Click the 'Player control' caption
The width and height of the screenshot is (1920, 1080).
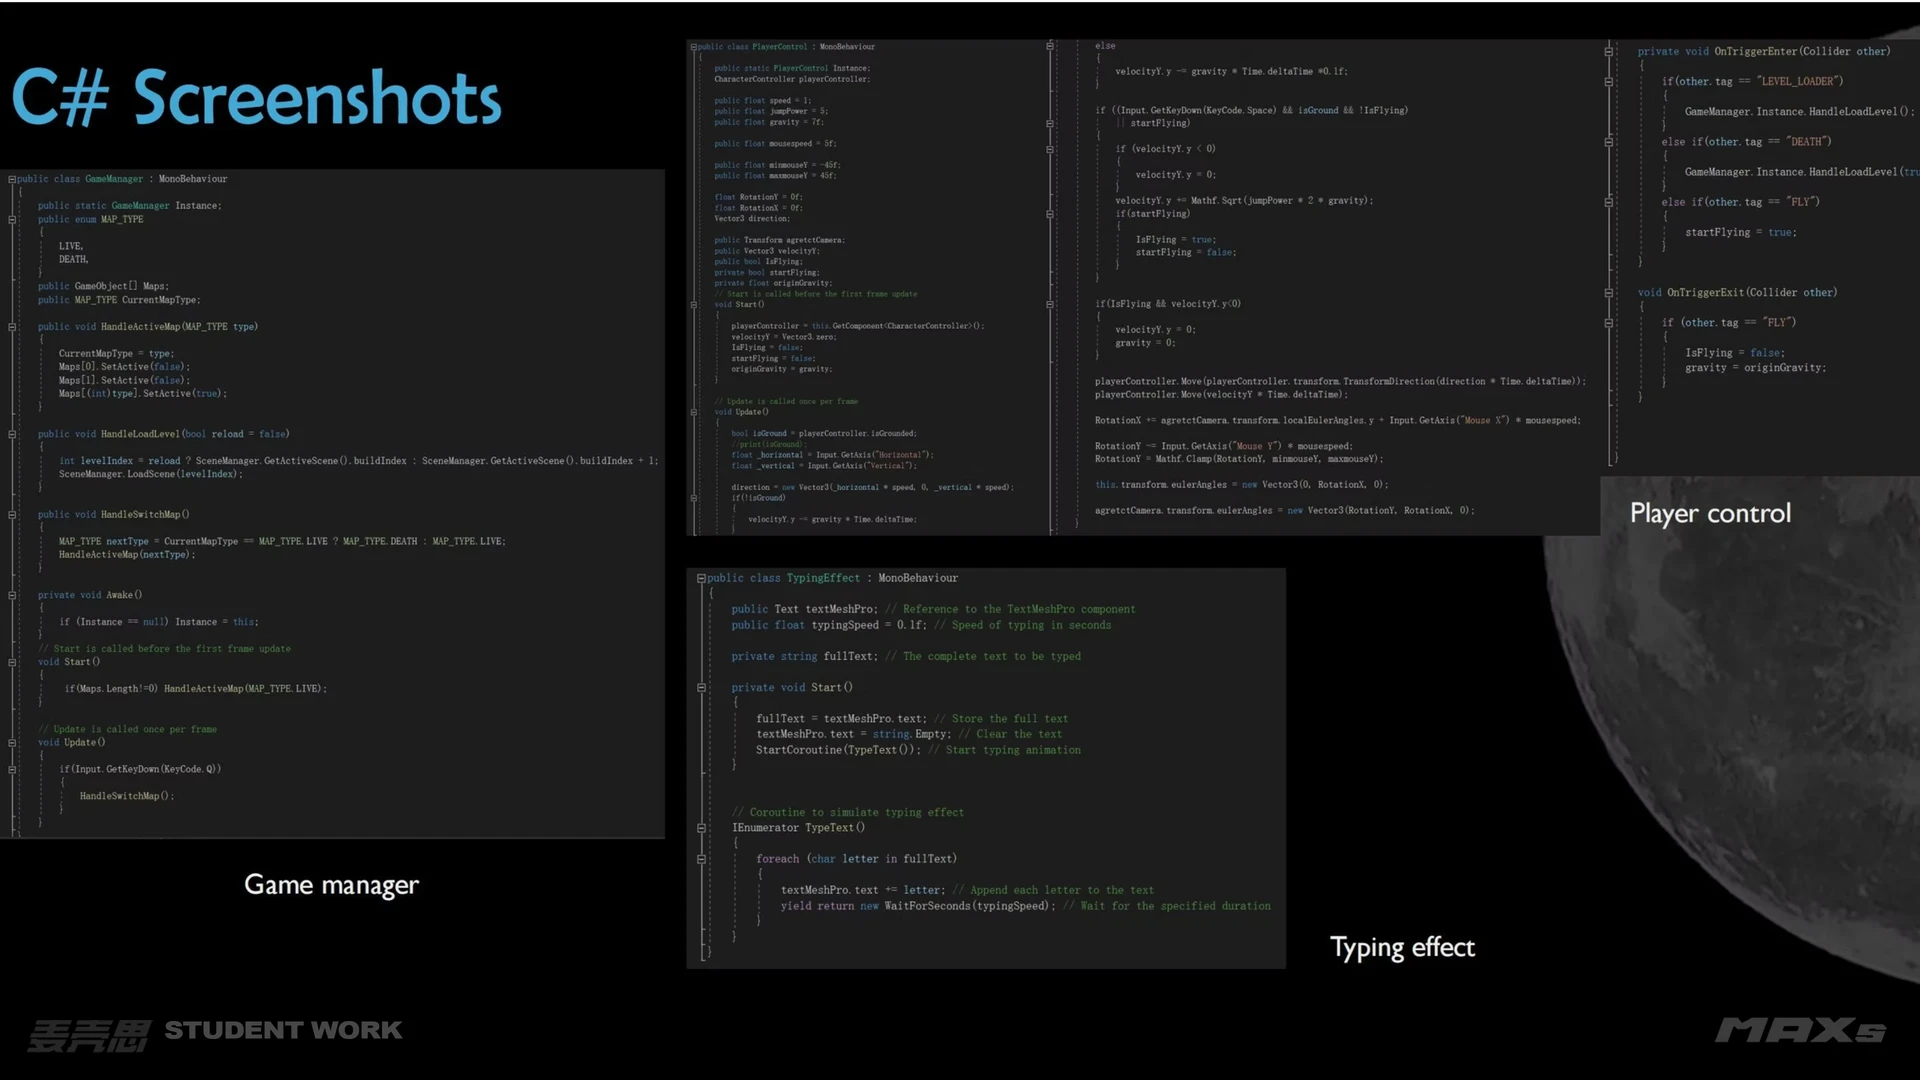click(1710, 513)
